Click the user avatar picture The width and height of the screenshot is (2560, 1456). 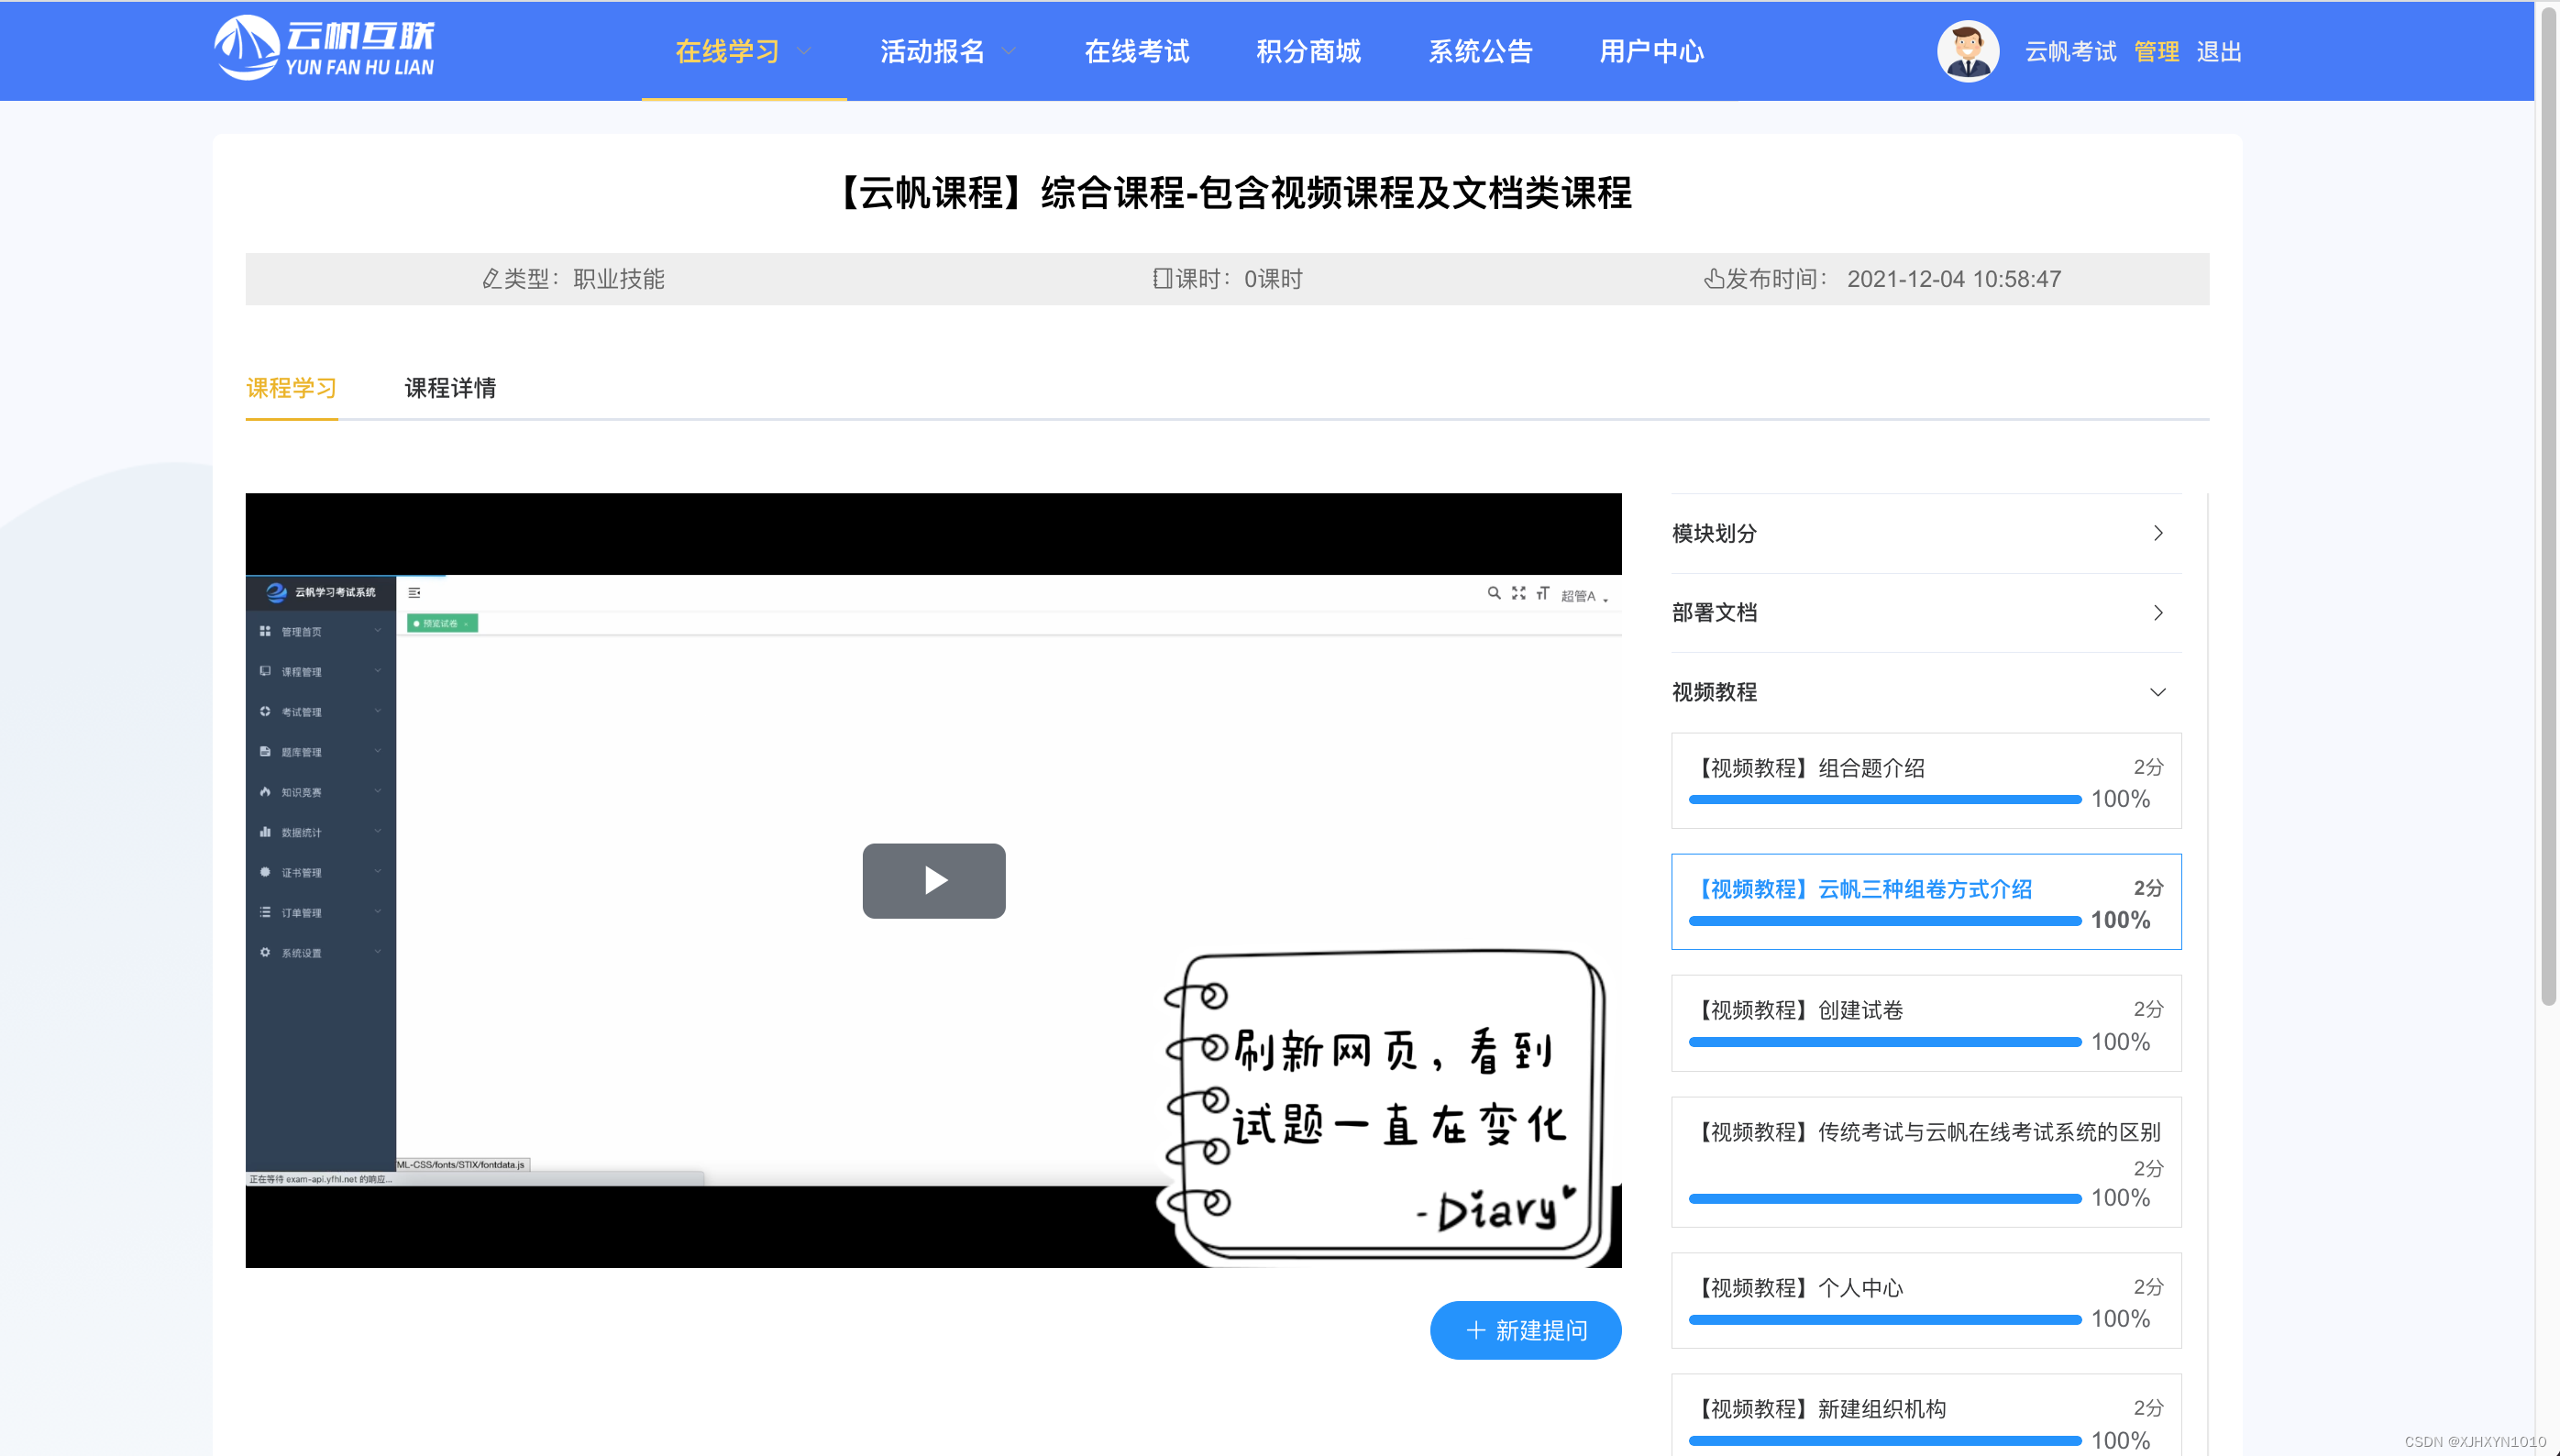(x=1967, y=51)
